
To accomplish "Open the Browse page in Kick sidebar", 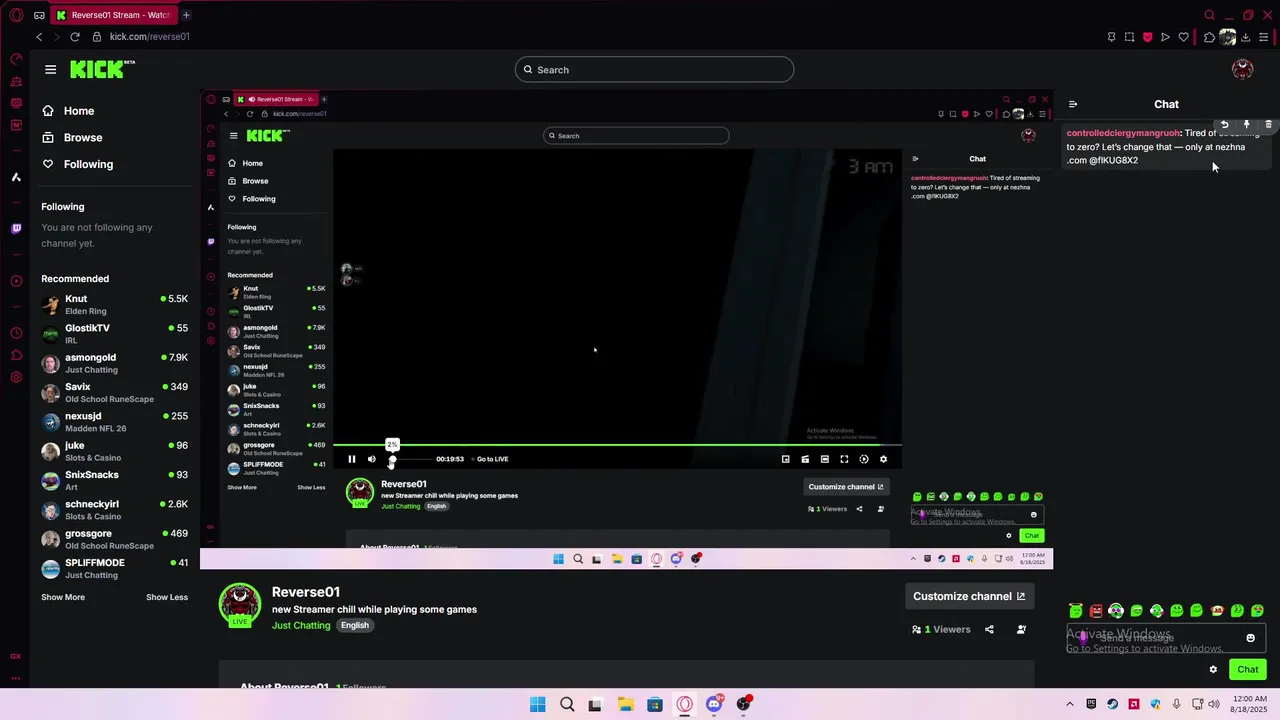I will (72, 137).
